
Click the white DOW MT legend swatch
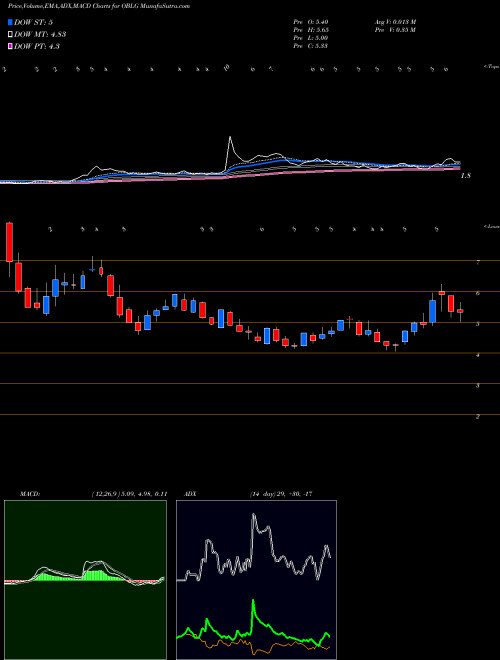[11, 35]
